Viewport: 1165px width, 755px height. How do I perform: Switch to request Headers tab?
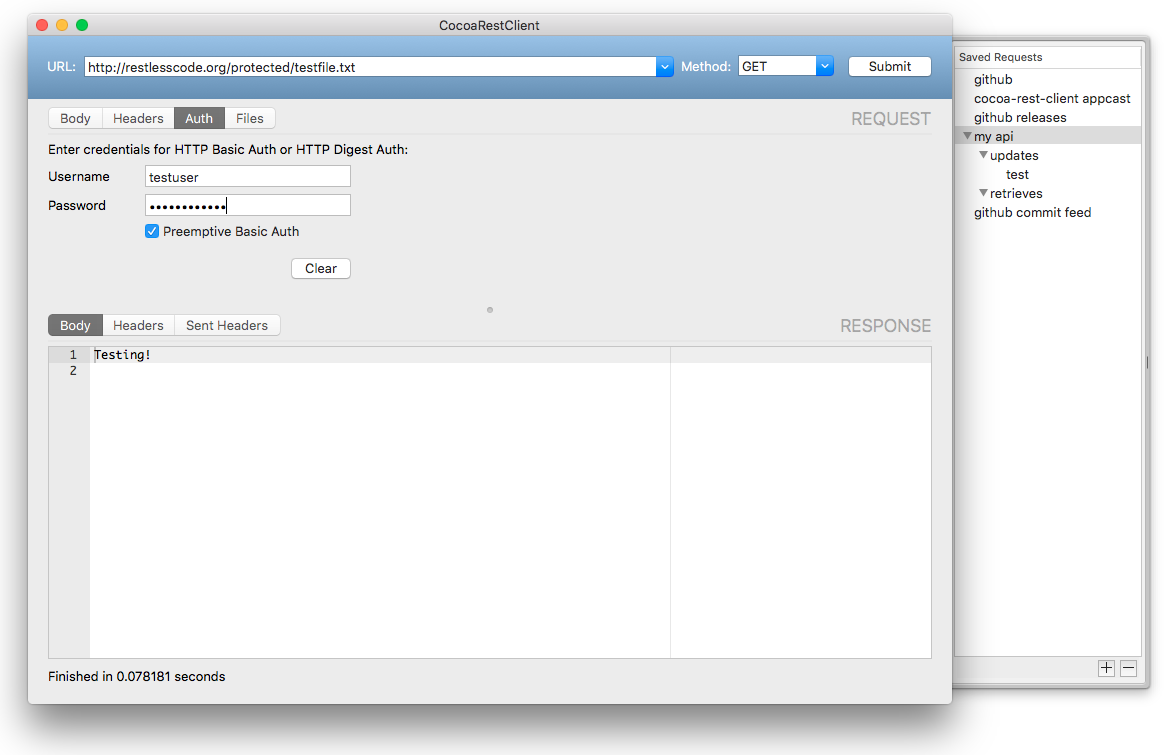click(x=138, y=118)
